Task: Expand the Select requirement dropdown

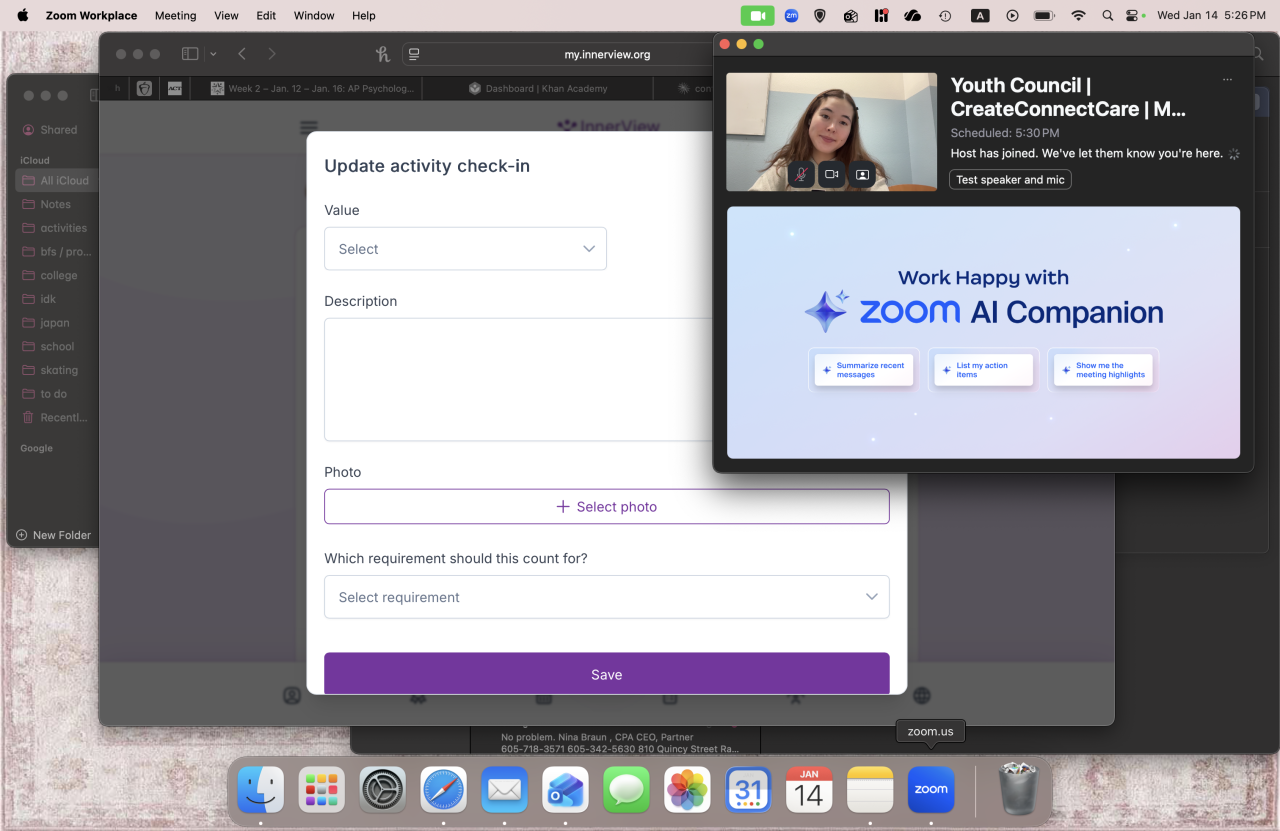Action: pyautogui.click(x=606, y=597)
